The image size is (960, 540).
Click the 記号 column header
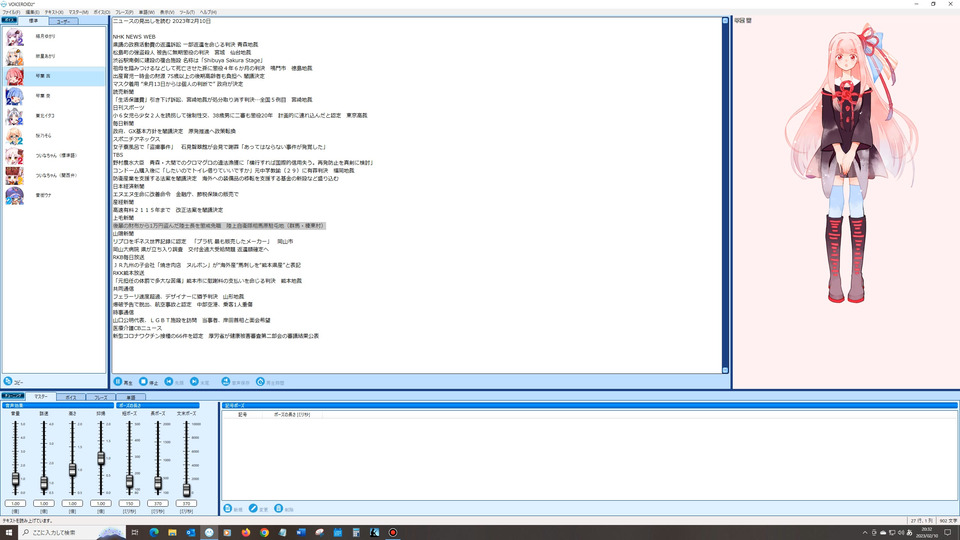coord(242,414)
